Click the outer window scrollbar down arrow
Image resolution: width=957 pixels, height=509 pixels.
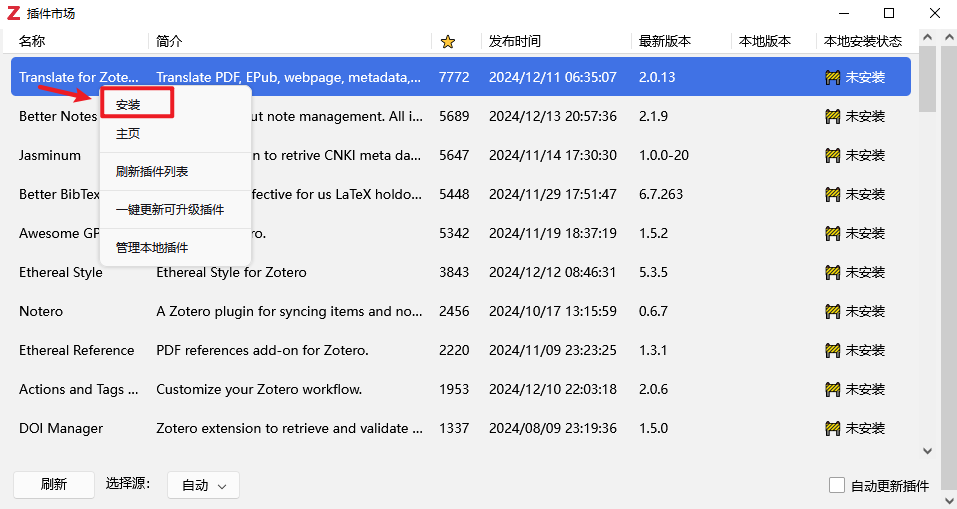pyautogui.click(x=948, y=501)
